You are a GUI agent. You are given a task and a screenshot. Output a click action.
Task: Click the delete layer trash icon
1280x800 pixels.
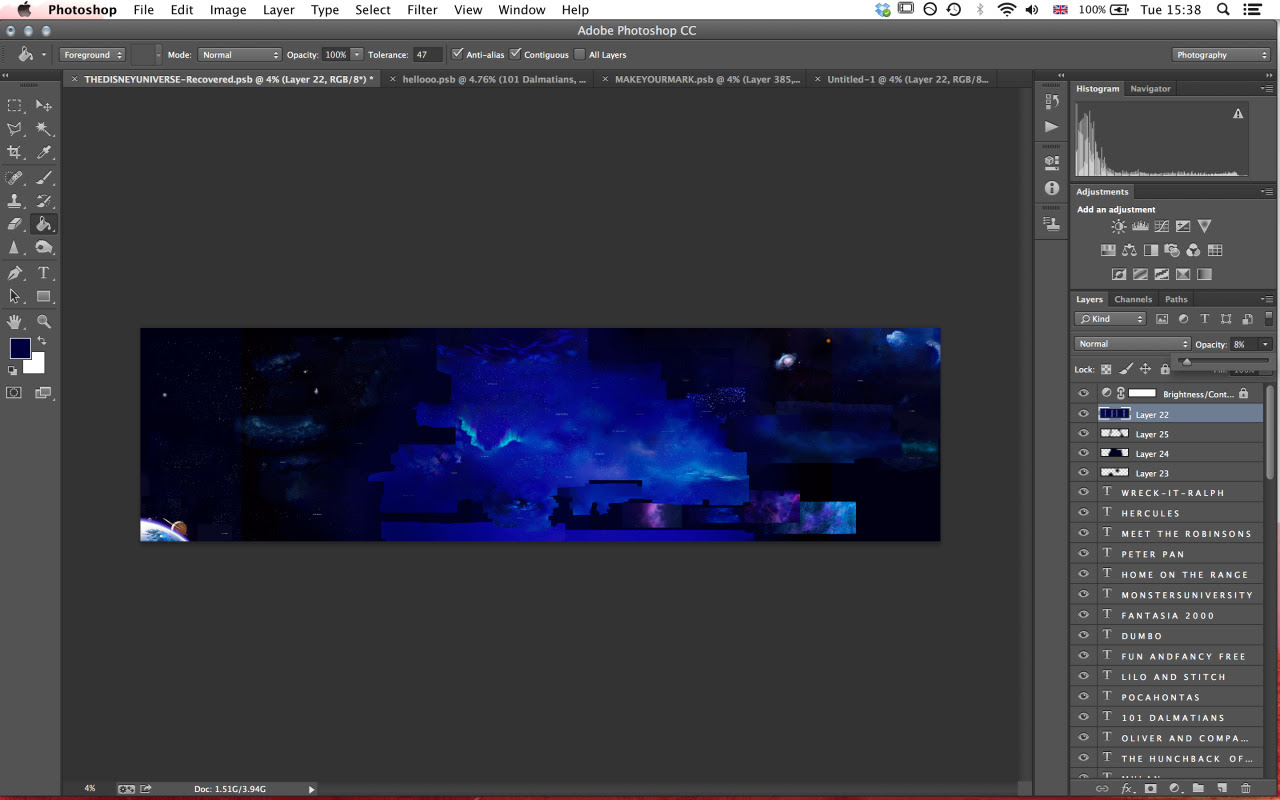(1245, 789)
